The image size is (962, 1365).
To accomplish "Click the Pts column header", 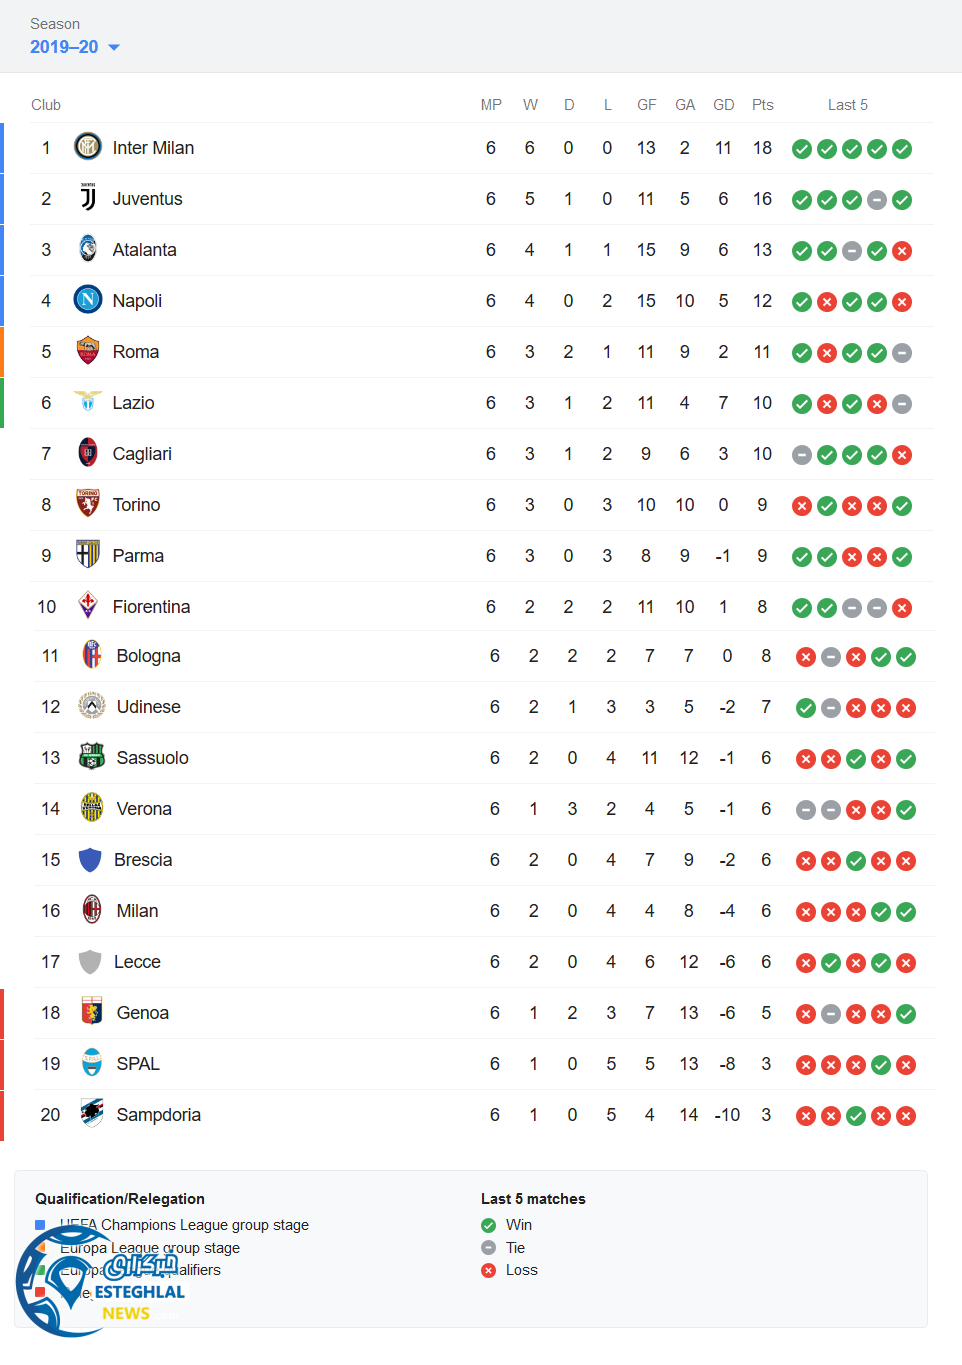I will 763,105.
